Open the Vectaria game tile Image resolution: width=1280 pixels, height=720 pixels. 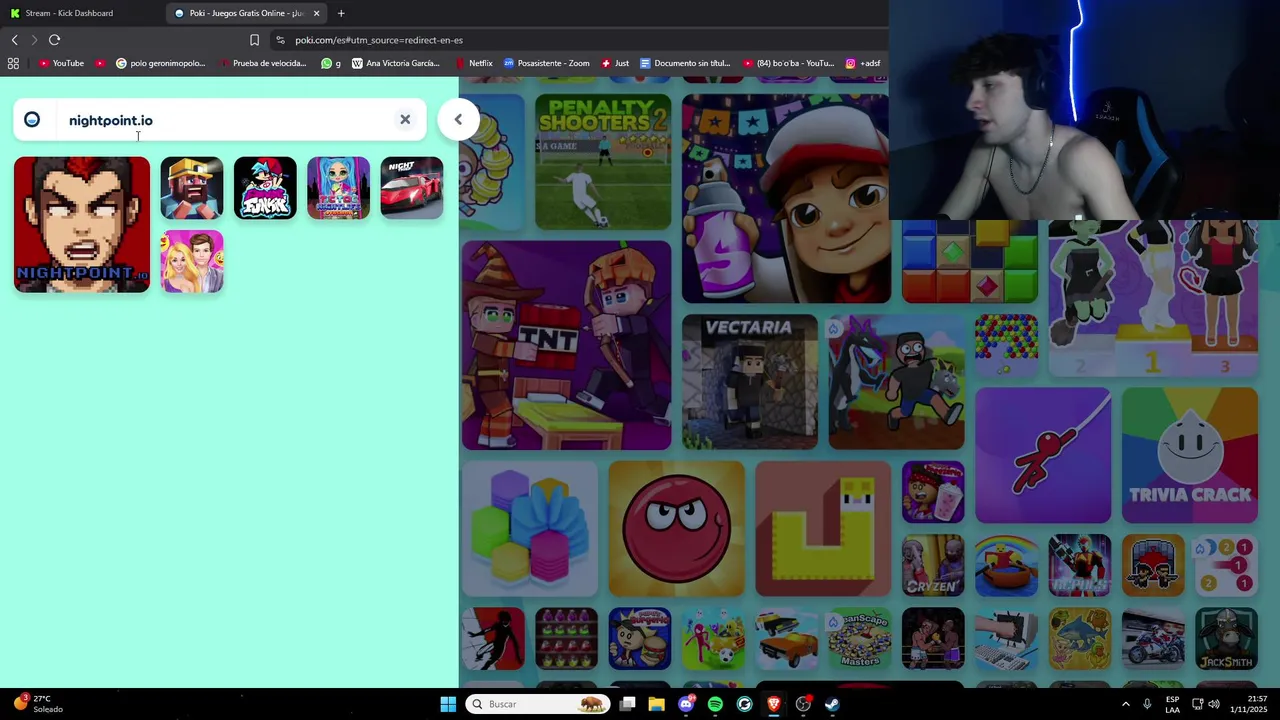point(750,382)
